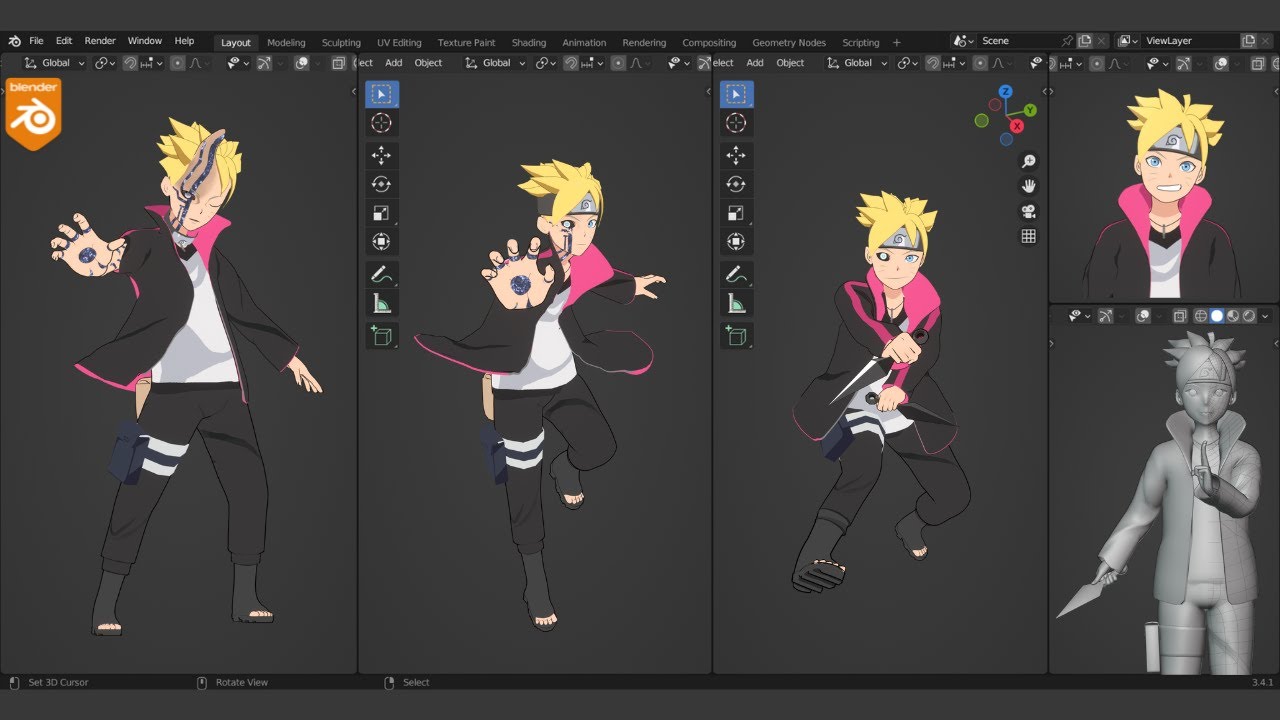Open the File menu
The width and height of the screenshot is (1280, 720).
click(x=36, y=41)
